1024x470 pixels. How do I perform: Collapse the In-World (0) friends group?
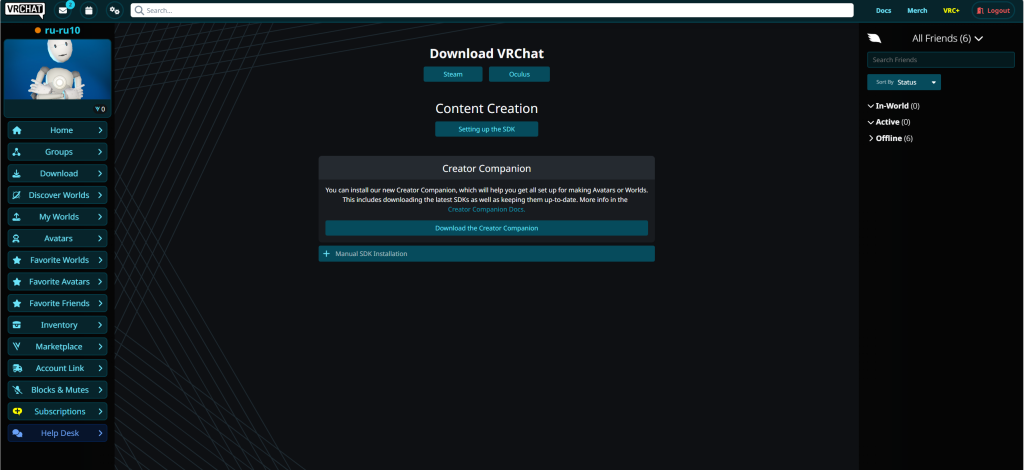coord(892,105)
